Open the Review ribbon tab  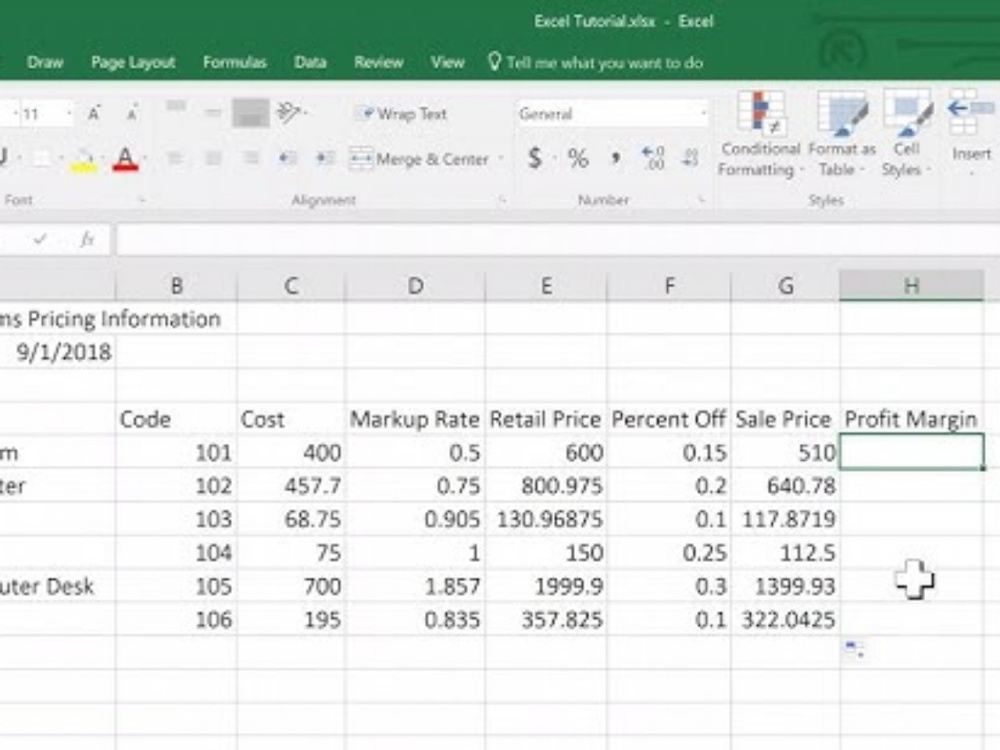(378, 61)
